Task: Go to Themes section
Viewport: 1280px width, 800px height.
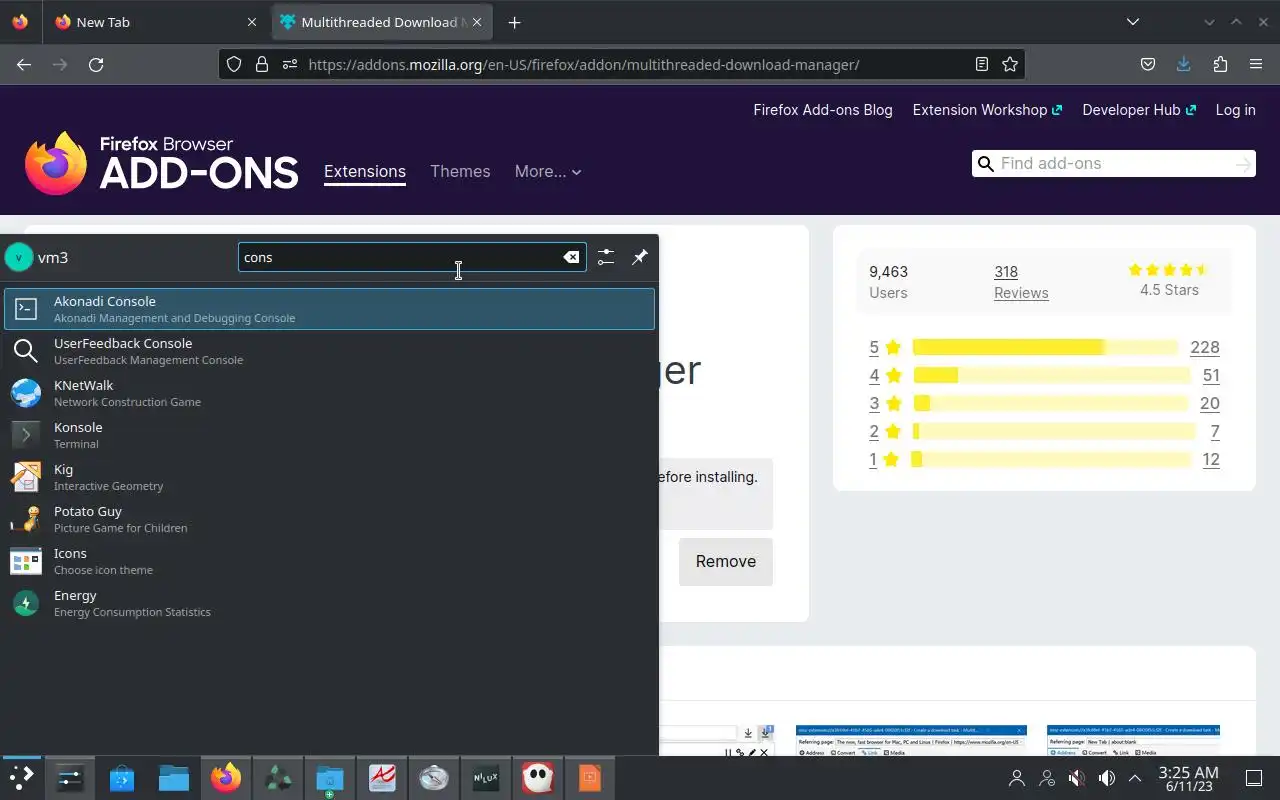Action: [460, 171]
